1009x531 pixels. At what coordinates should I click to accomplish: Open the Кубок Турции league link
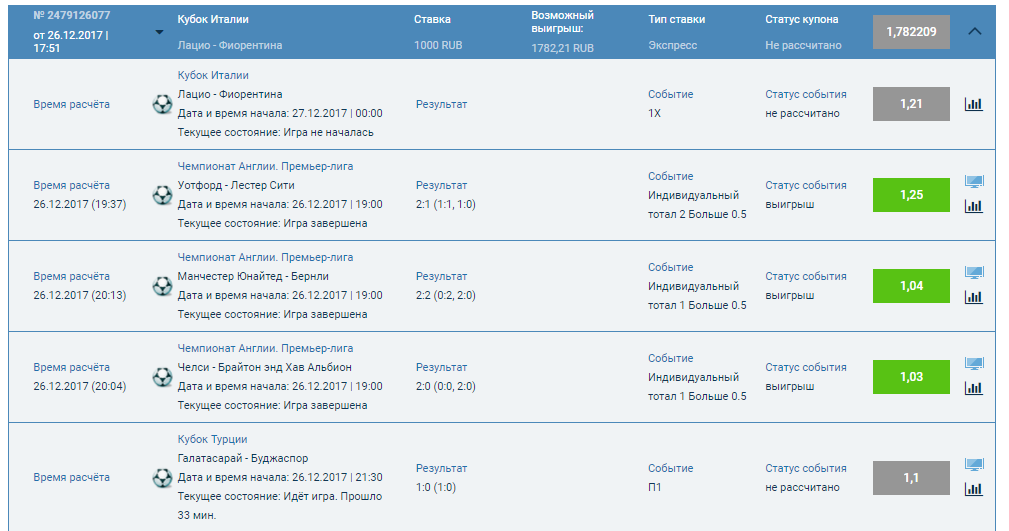(212, 439)
